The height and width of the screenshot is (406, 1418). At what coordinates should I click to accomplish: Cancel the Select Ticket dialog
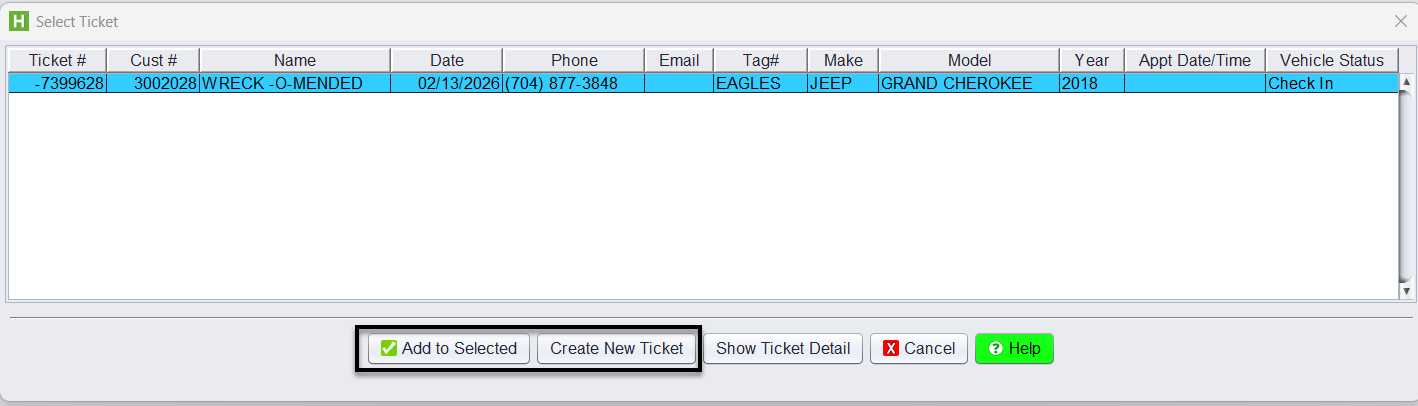918,349
